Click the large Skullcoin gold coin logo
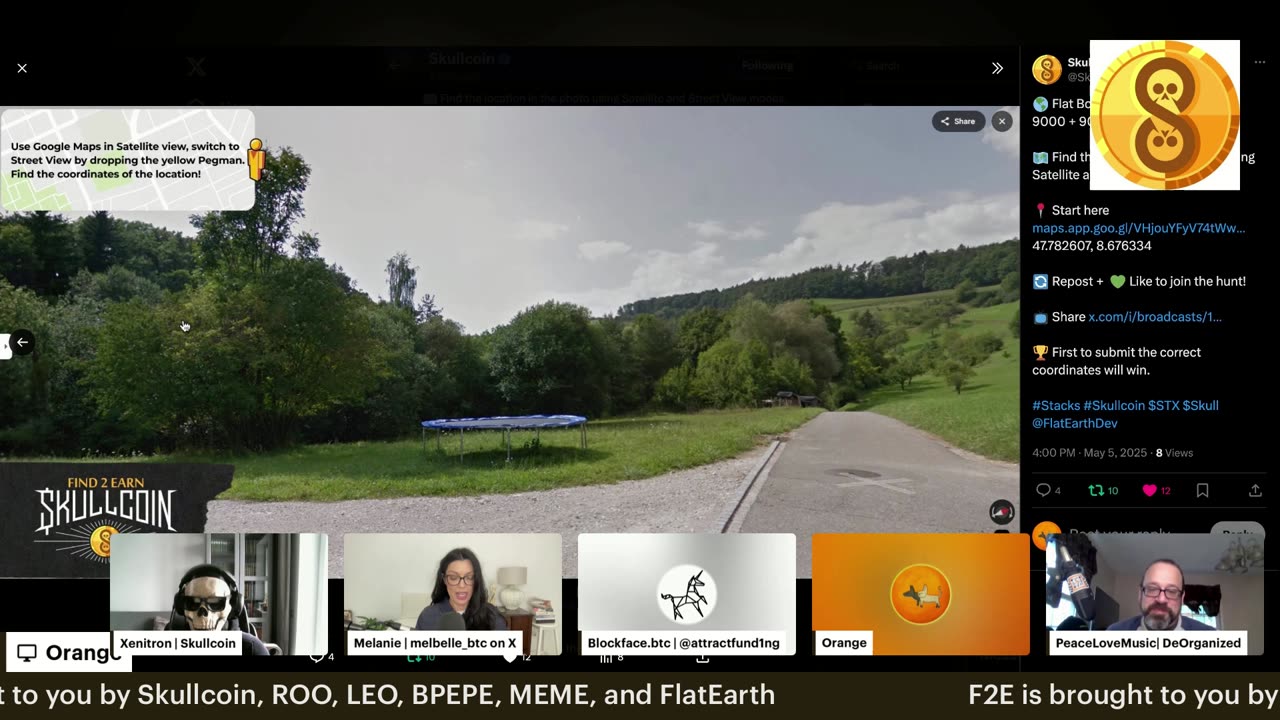 (x=1164, y=115)
